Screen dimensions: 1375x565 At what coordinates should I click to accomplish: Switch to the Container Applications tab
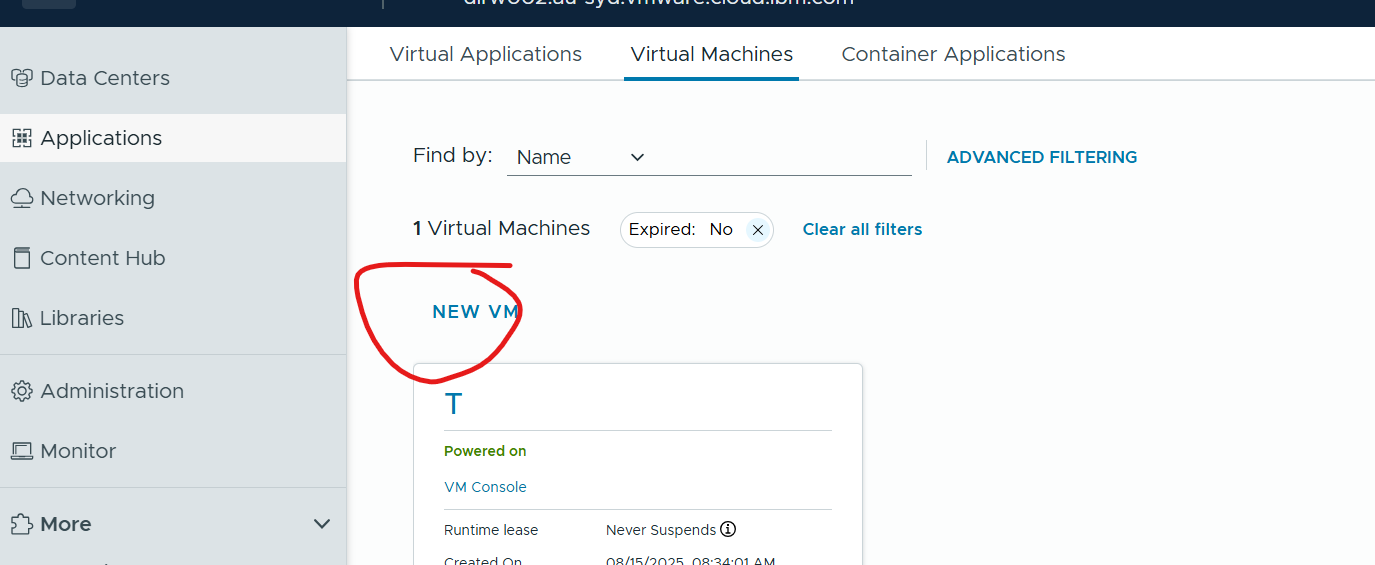pos(953,54)
